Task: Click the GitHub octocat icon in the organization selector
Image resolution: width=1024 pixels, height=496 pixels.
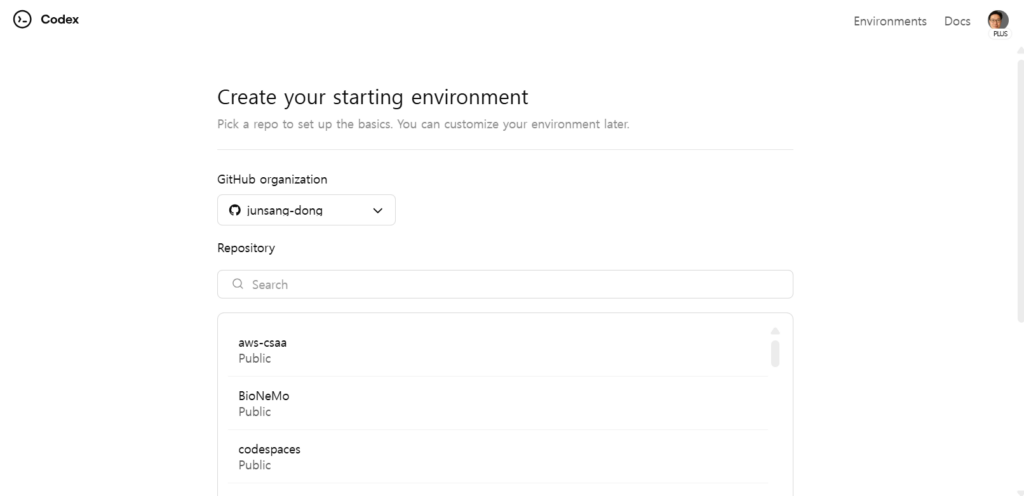Action: pos(234,210)
